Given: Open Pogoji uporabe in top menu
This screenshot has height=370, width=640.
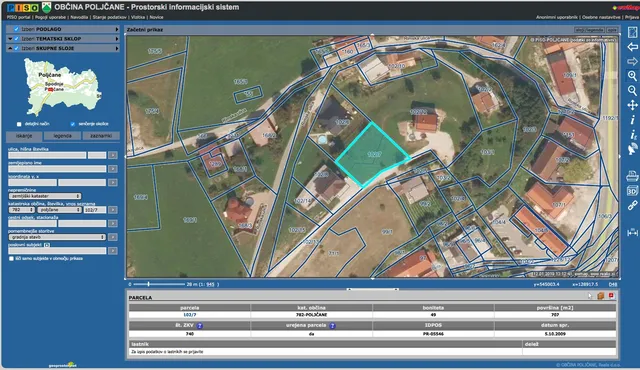Looking at the screenshot, I should (51, 17).
